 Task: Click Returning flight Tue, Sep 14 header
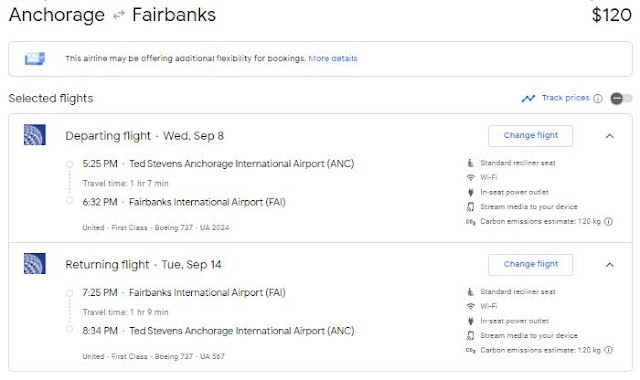pyautogui.click(x=143, y=265)
